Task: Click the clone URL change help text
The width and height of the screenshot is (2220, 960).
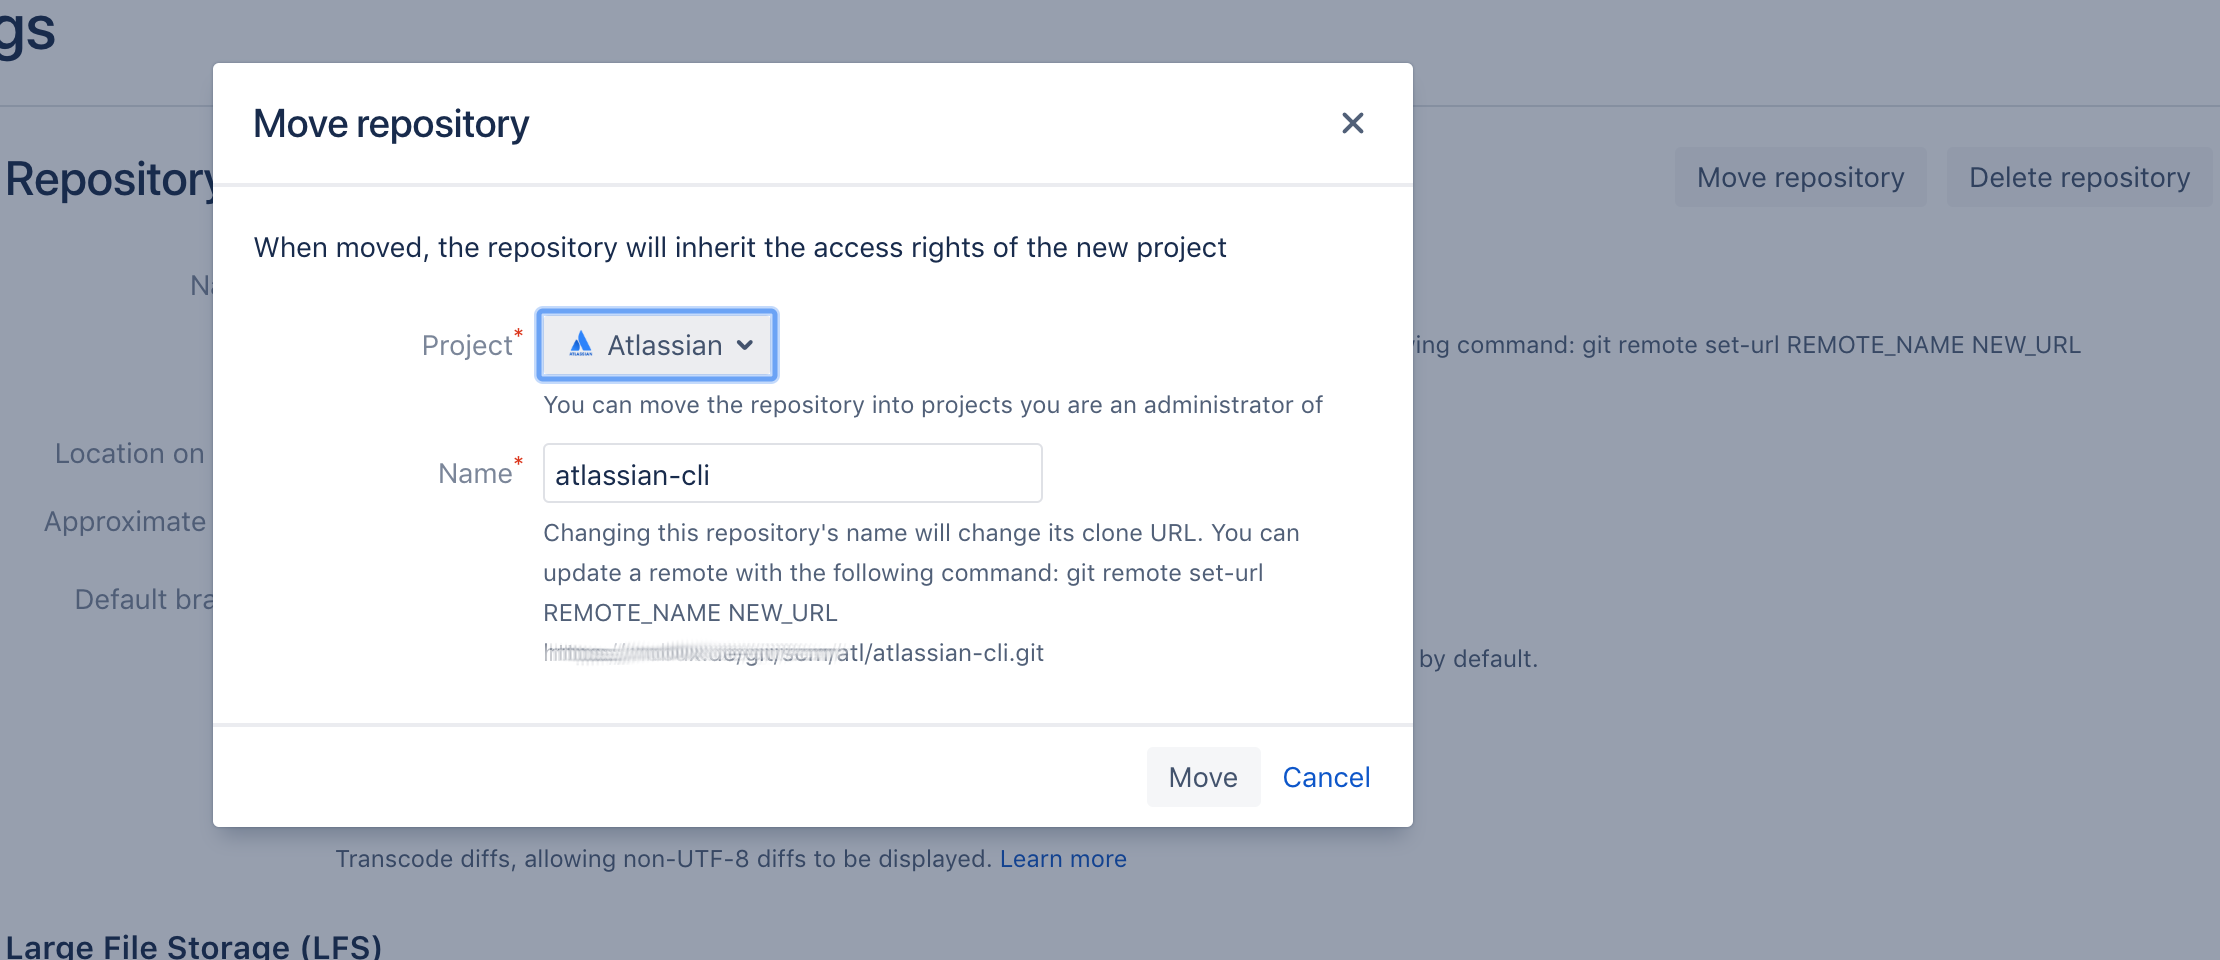Action: [921, 573]
